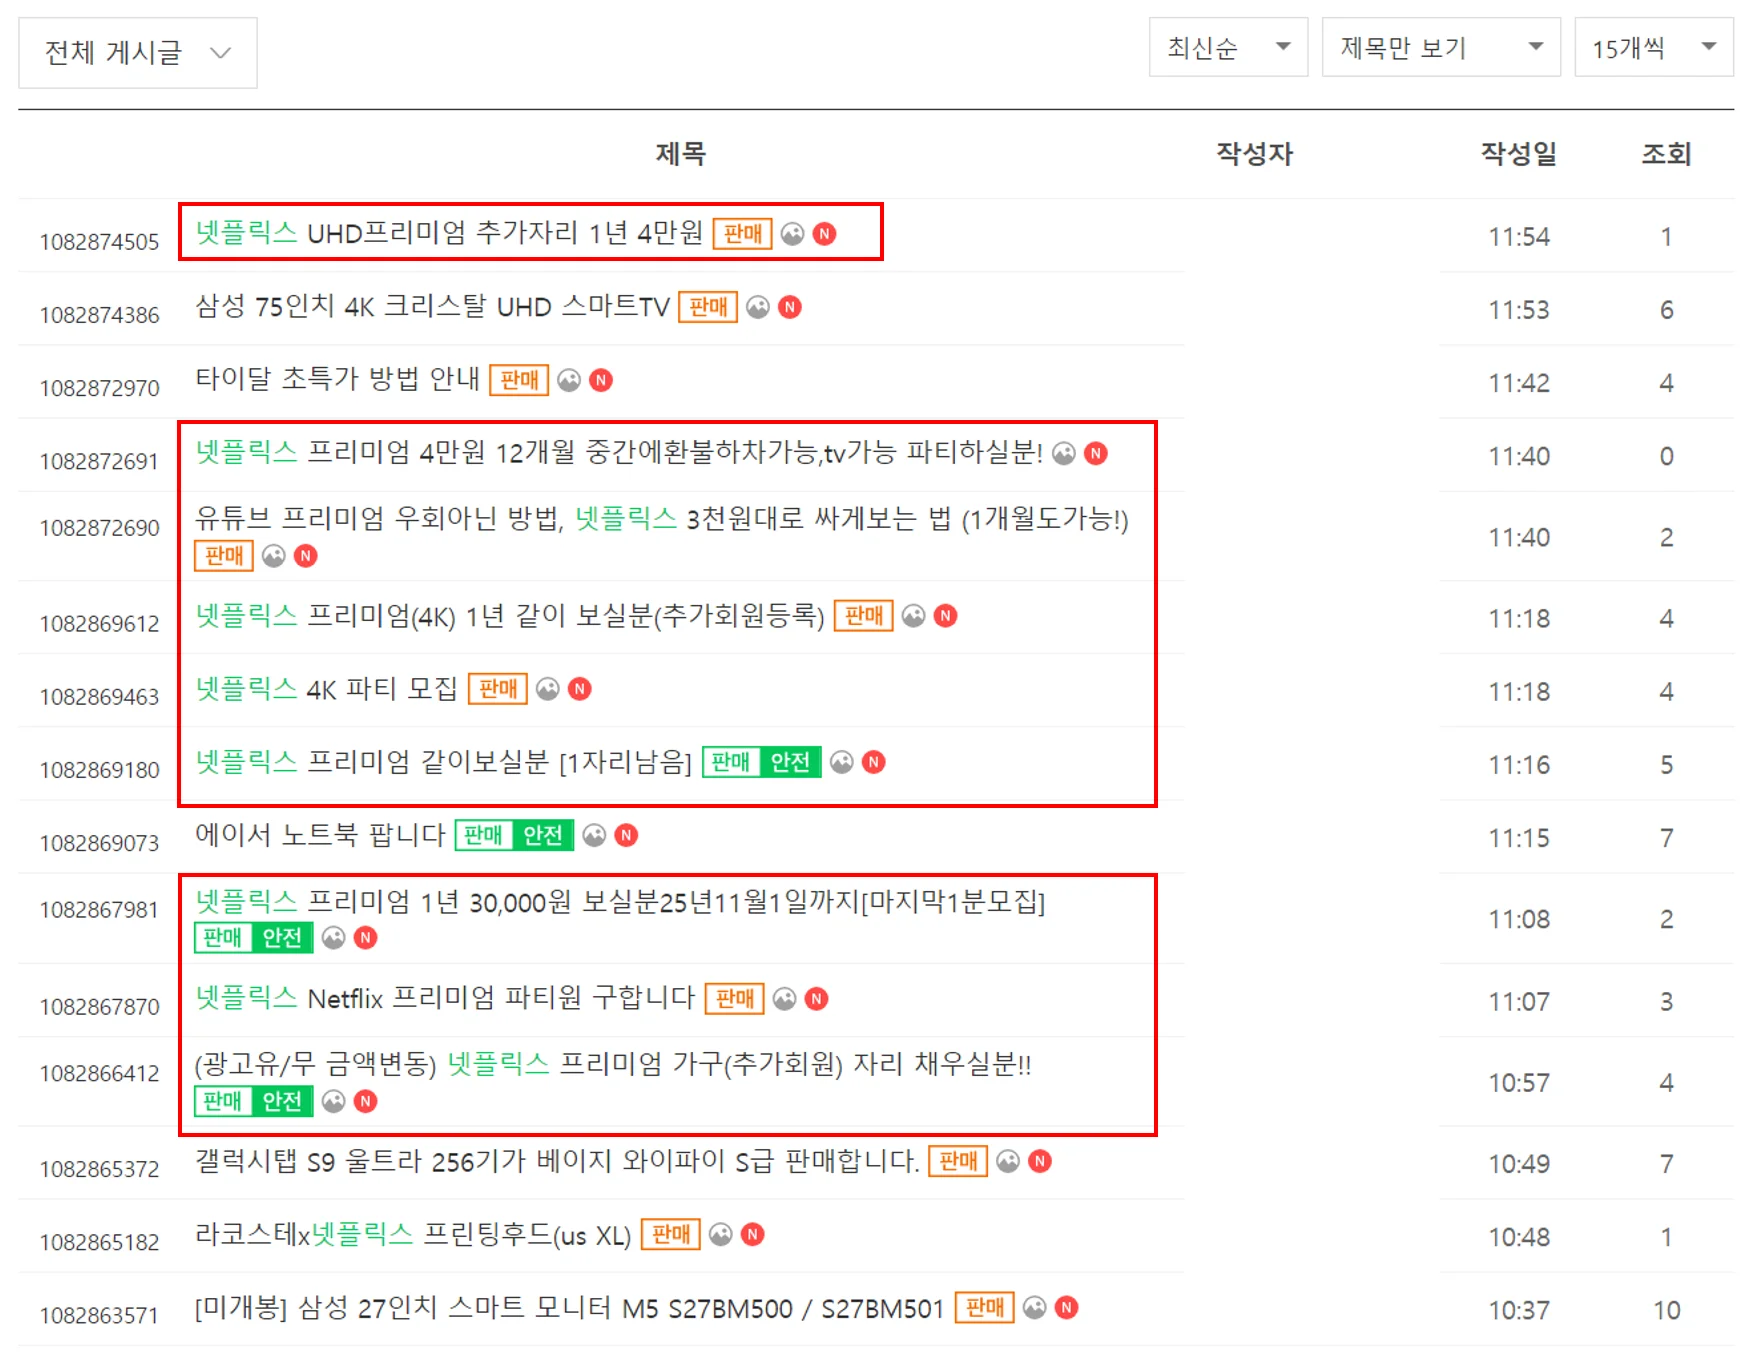Open the post '(광고유/무 금액변동) 넷플릭스 프리미엄 가구'
The image size is (1750, 1363).
pyautogui.click(x=613, y=1064)
